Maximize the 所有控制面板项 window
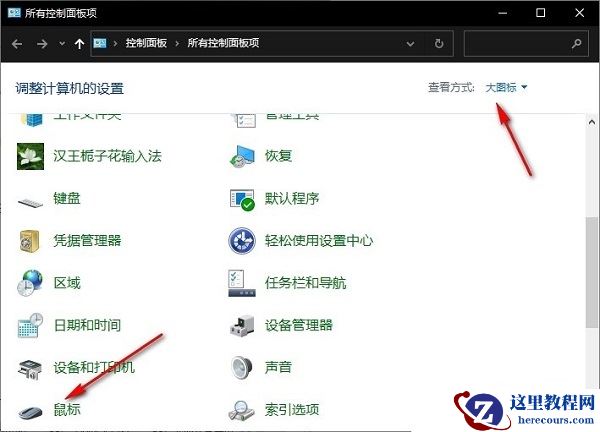600x432 pixels. point(540,13)
